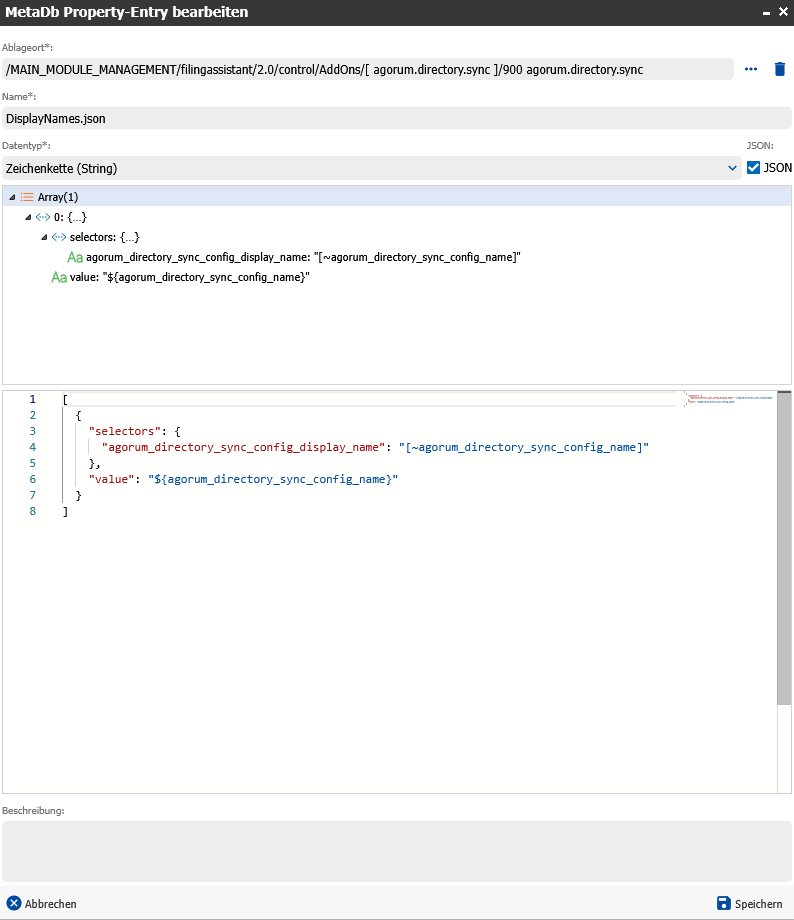This screenshot has width=794, height=920.
Task: Click the Aa string icon of the value row
Action: tap(59, 277)
